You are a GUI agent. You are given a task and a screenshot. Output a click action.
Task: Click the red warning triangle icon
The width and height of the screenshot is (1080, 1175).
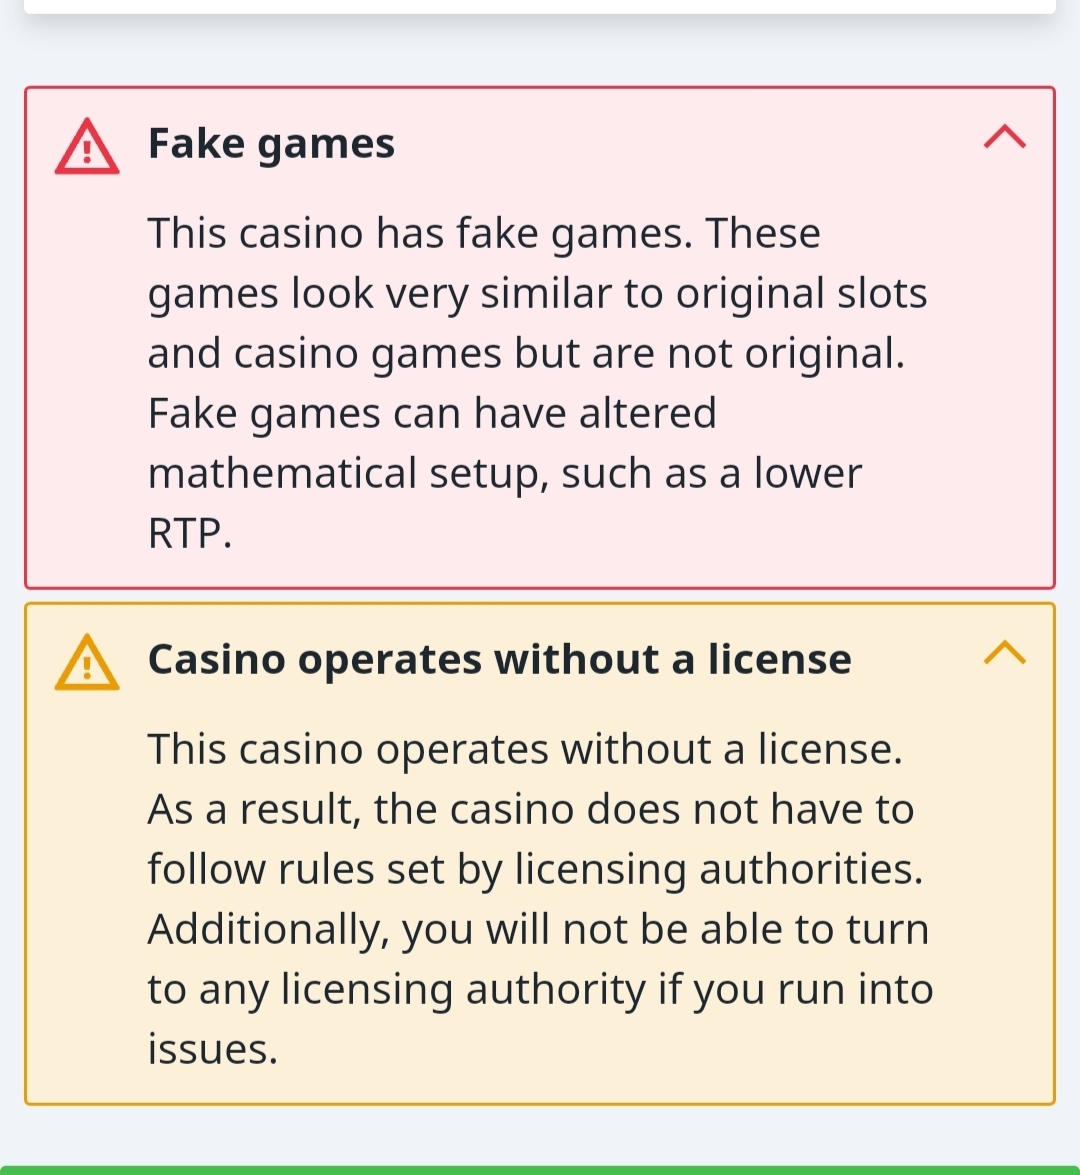(x=87, y=146)
